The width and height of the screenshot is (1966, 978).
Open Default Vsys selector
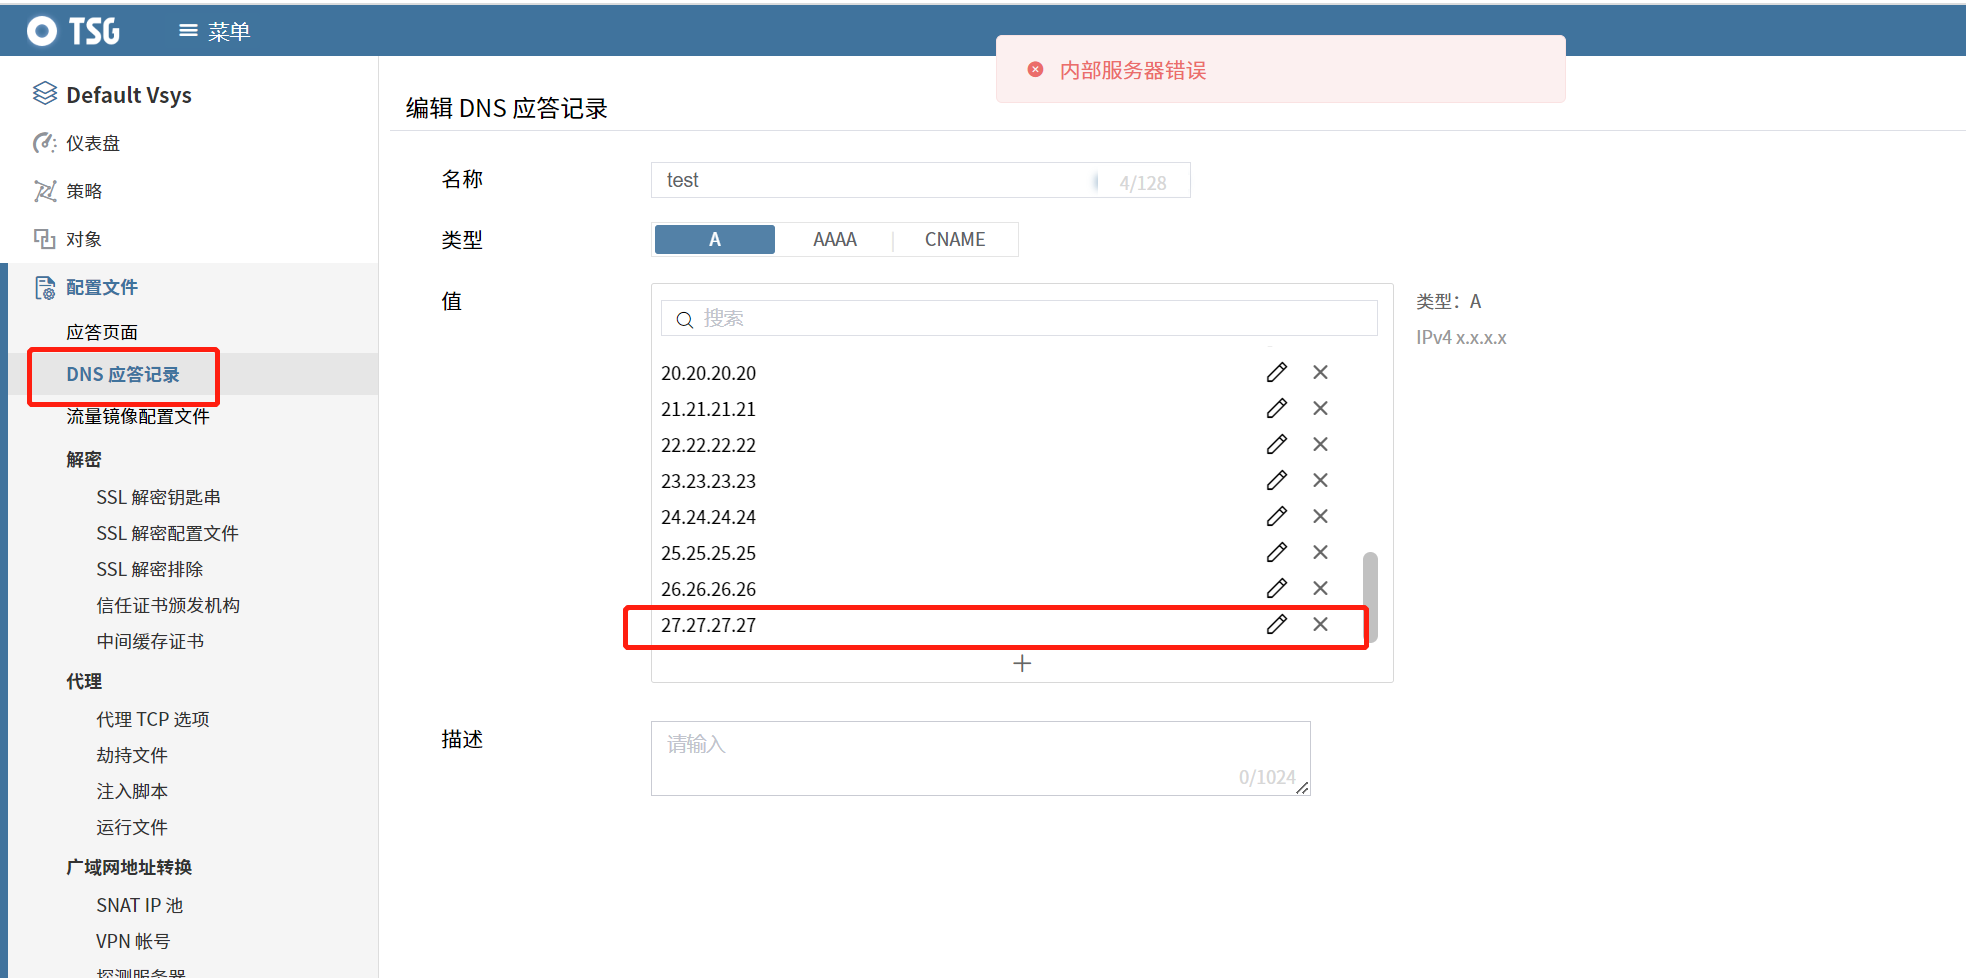point(128,95)
